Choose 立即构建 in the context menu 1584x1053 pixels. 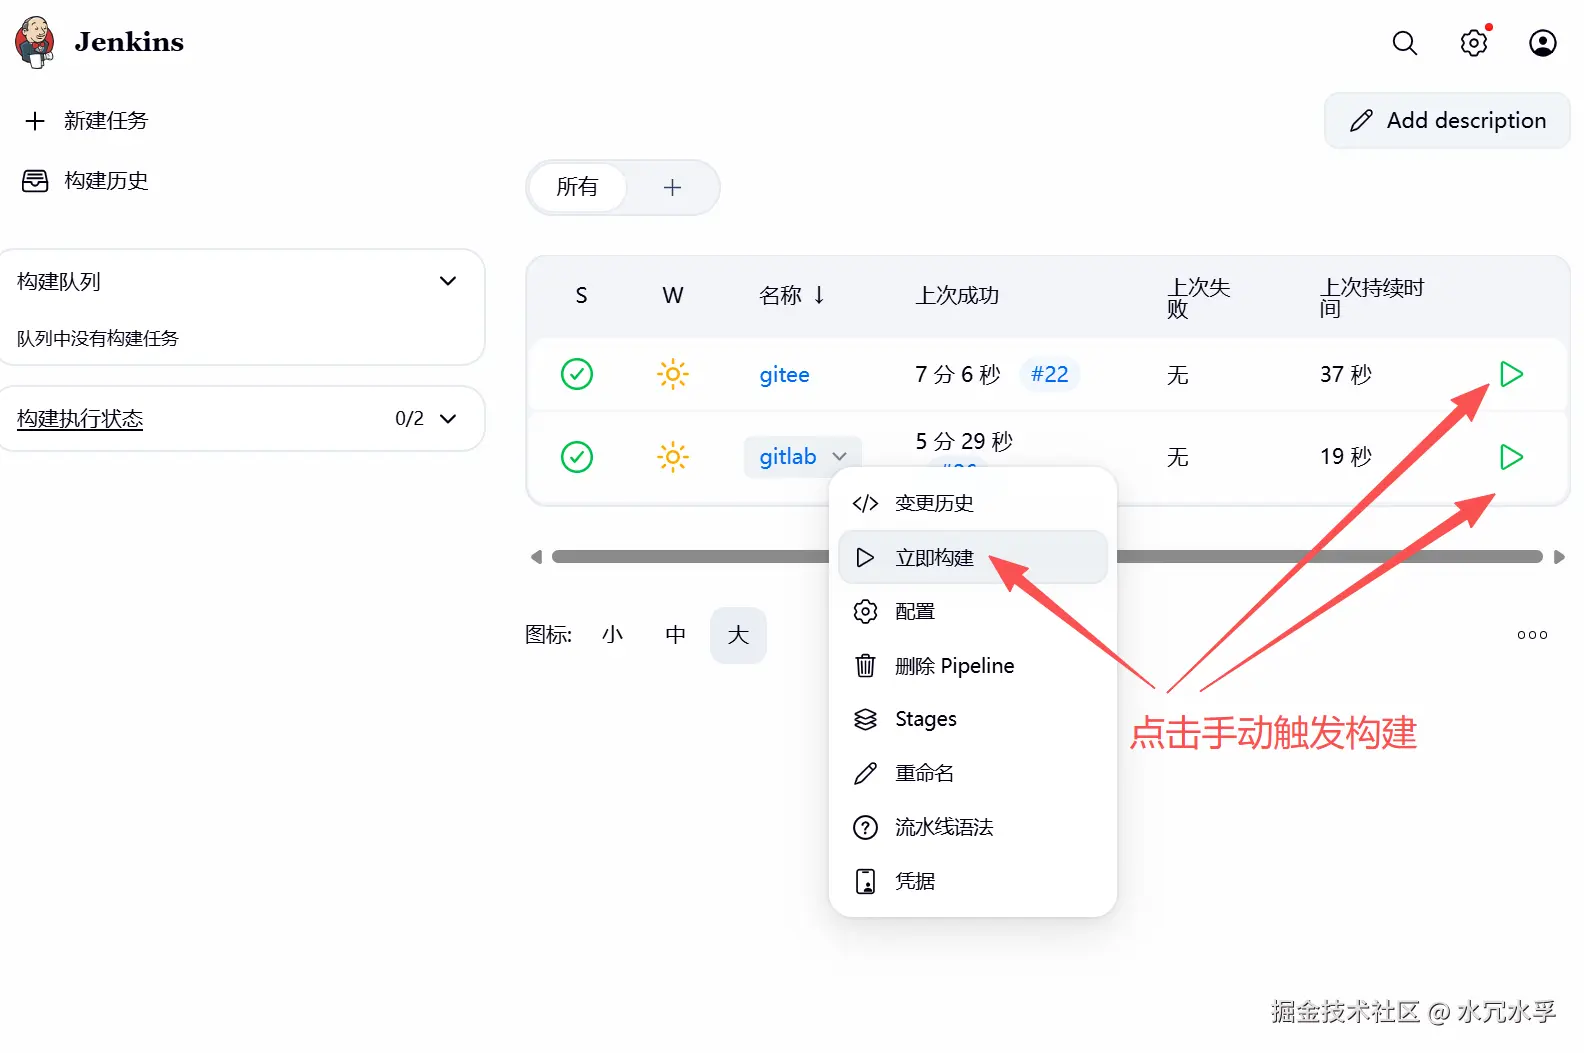click(x=972, y=557)
